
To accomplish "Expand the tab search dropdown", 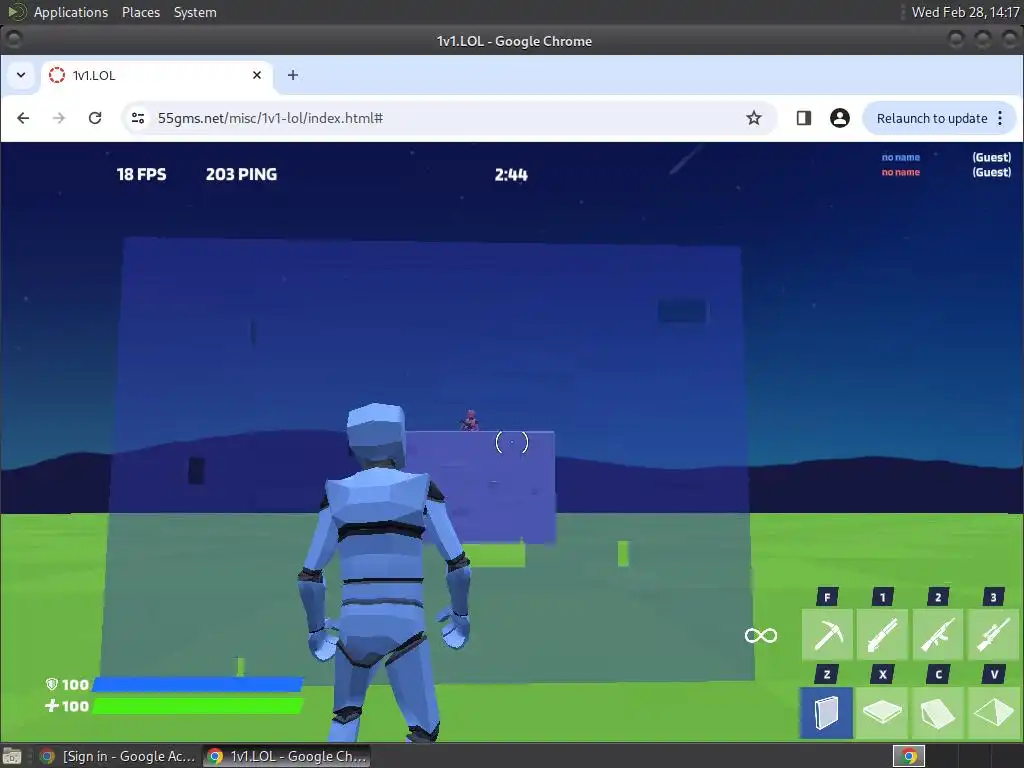I will [21, 75].
